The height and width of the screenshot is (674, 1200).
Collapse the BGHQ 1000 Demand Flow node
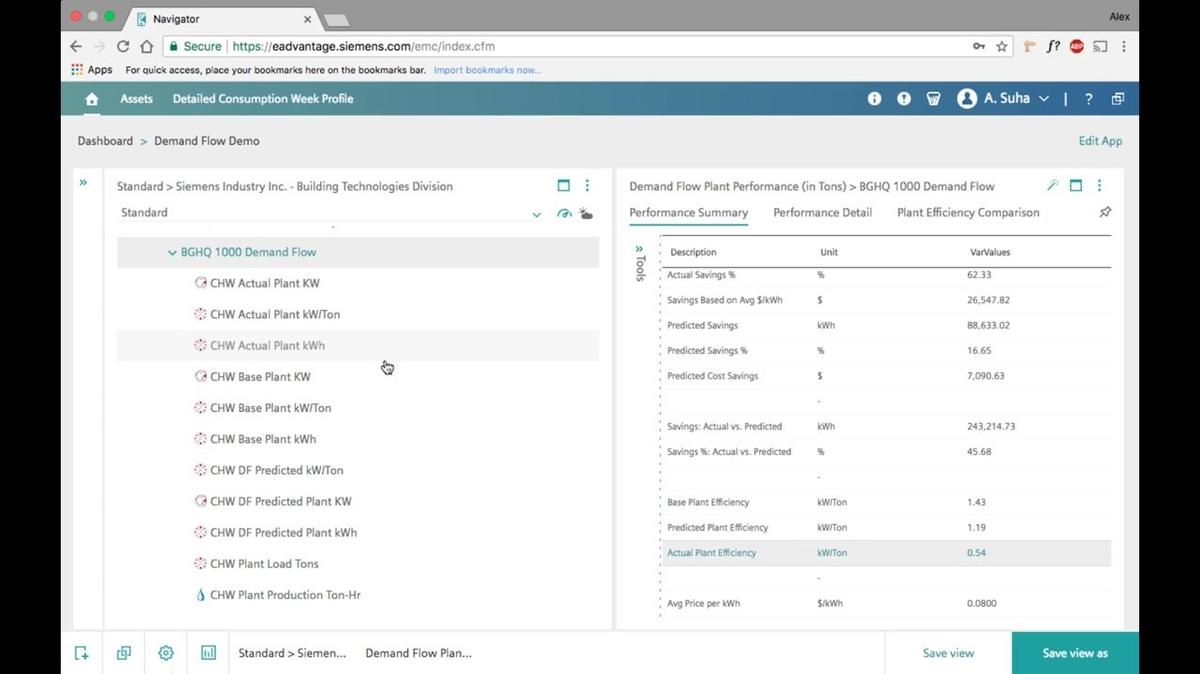coord(172,253)
